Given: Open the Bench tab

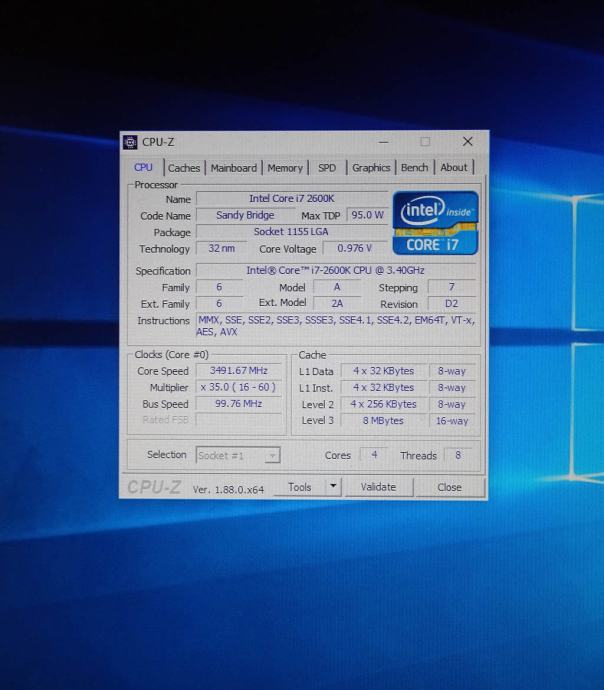Looking at the screenshot, I should [414, 168].
